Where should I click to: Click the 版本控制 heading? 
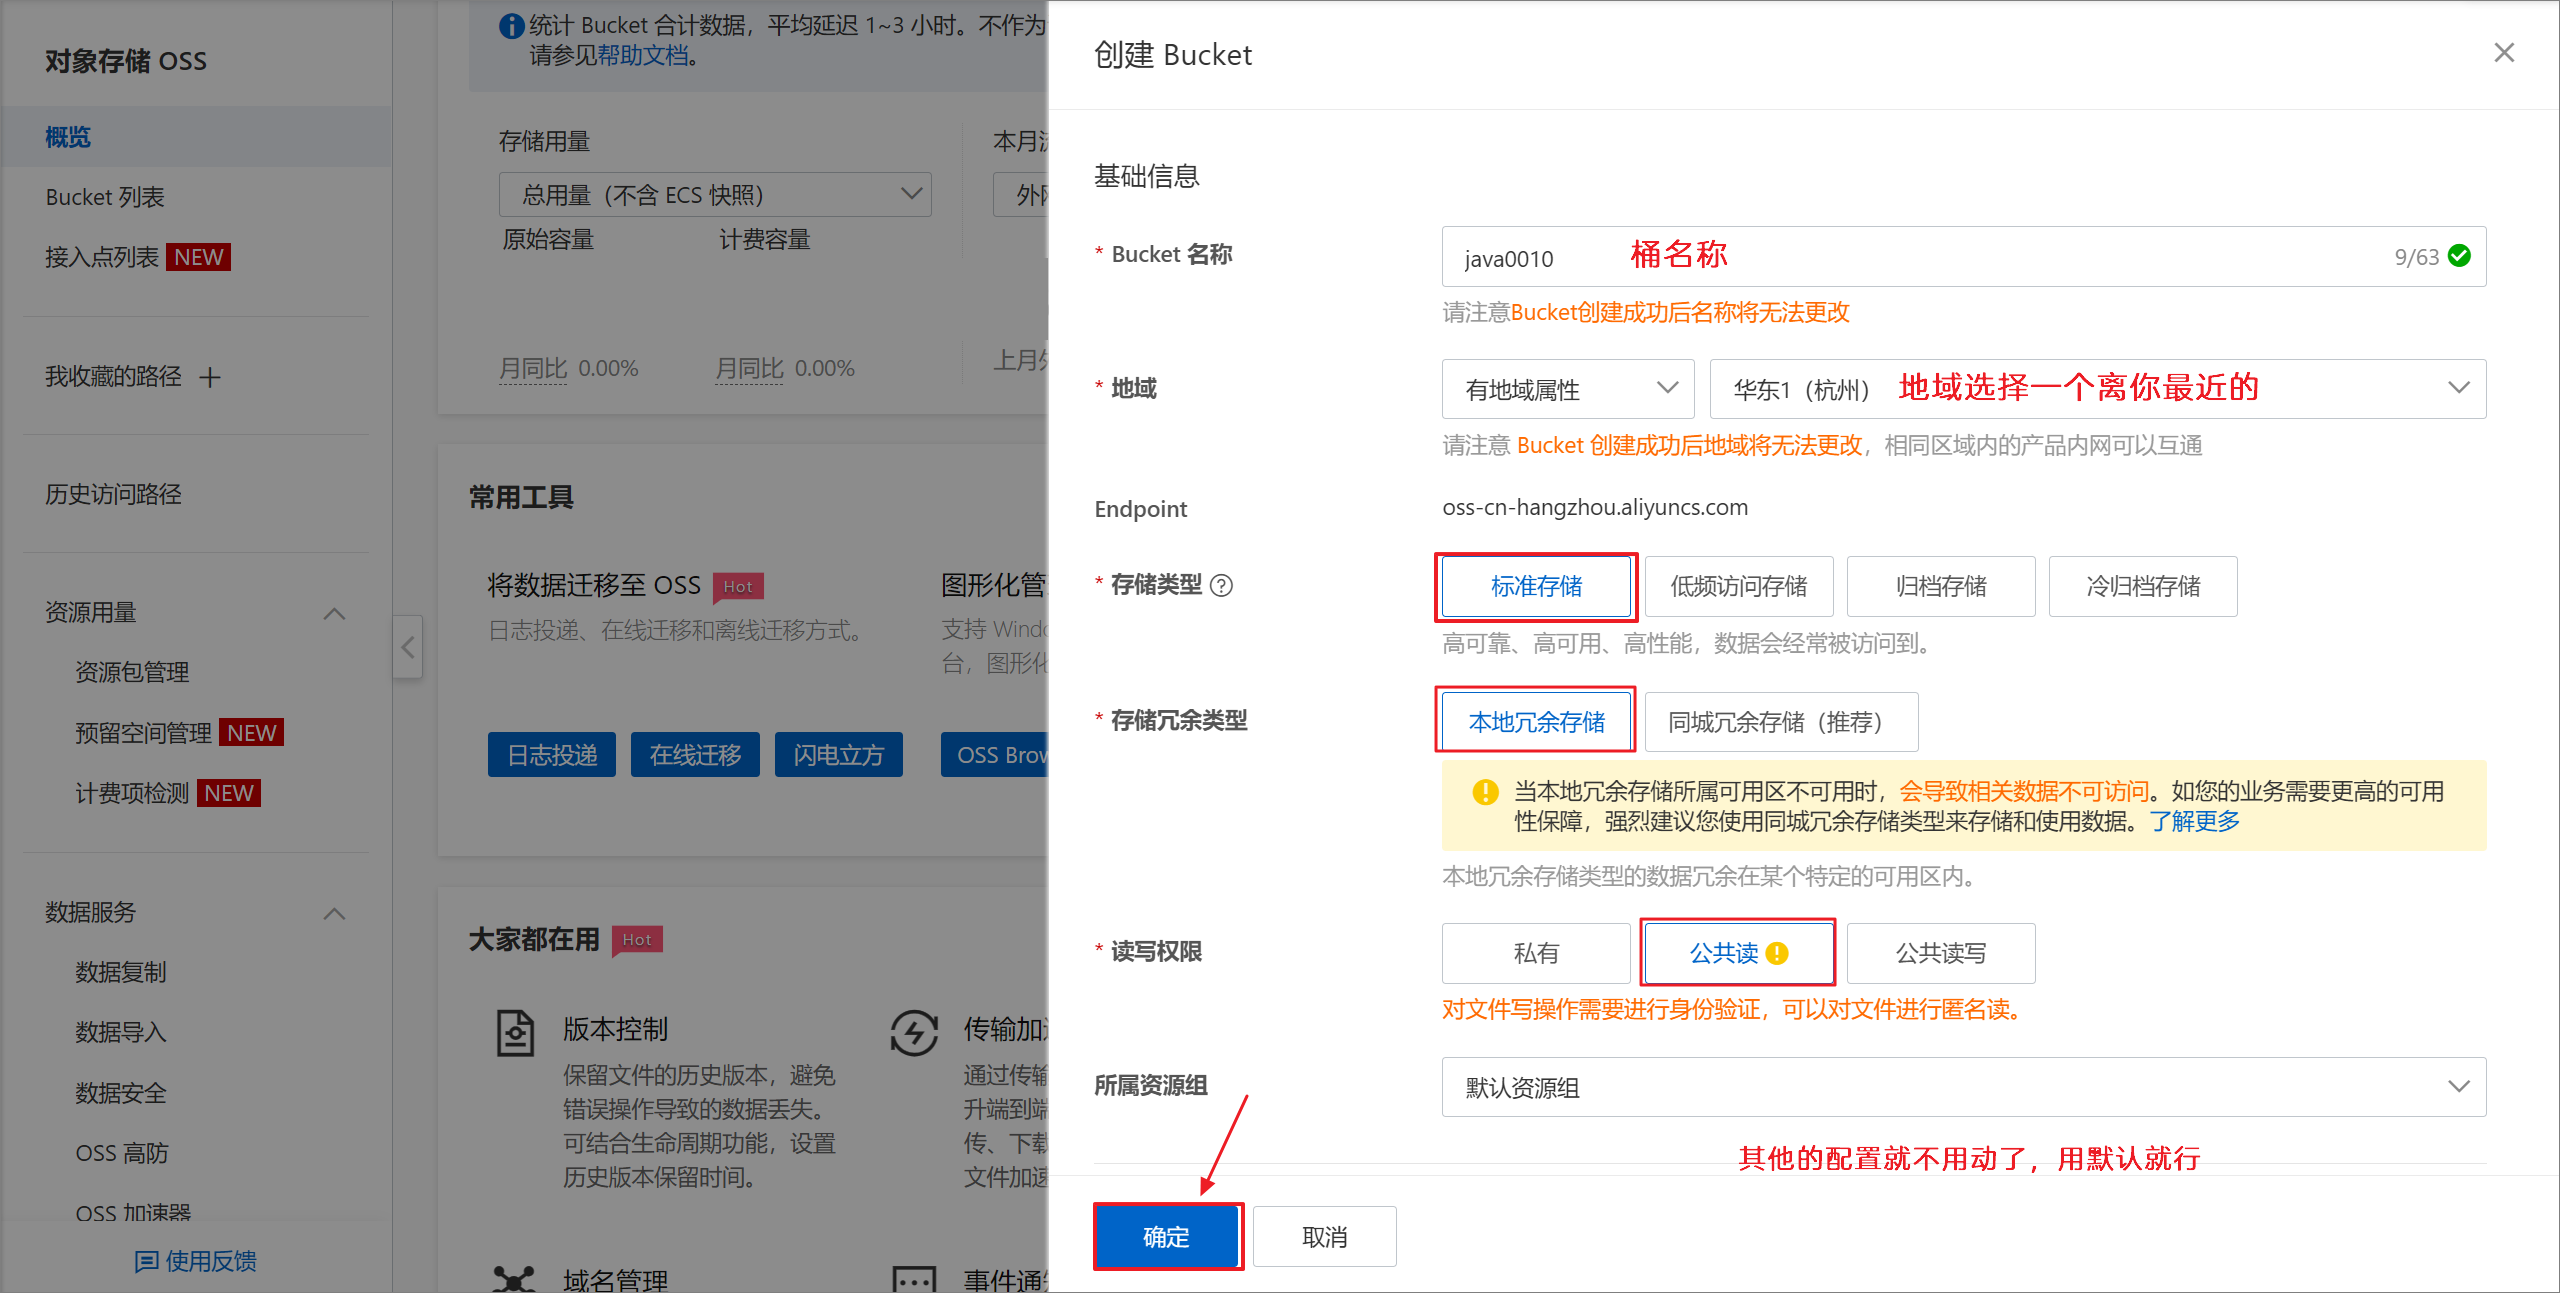615,1029
